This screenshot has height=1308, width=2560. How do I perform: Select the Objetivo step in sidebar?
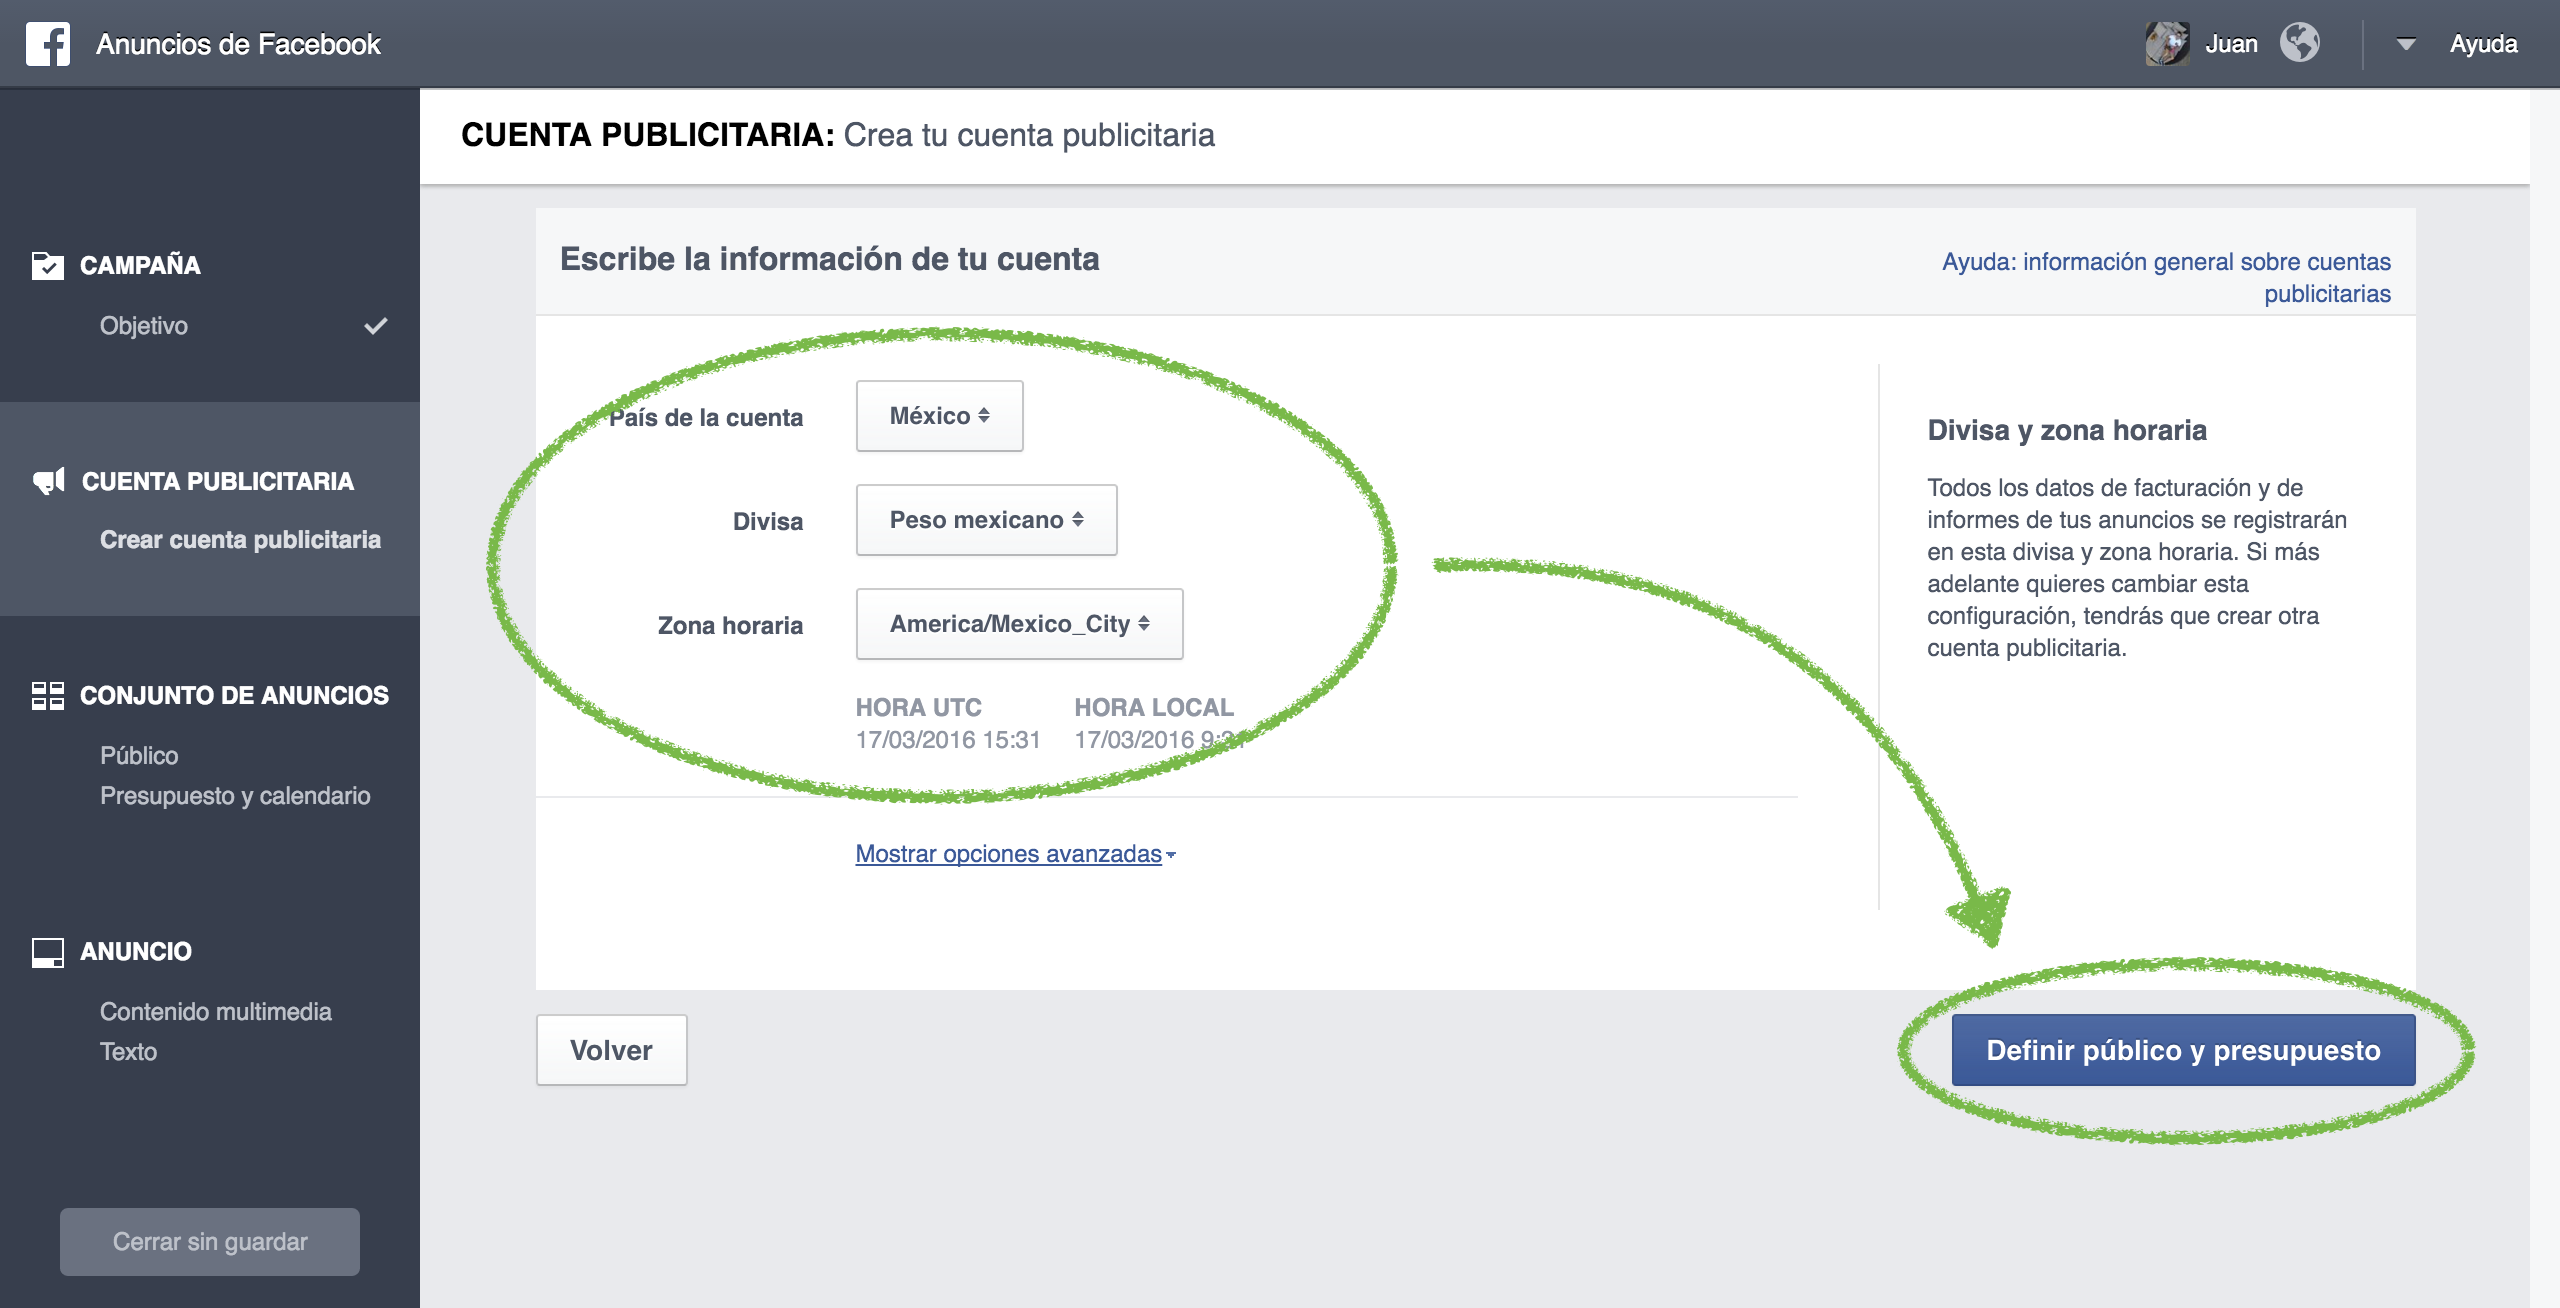(x=144, y=326)
